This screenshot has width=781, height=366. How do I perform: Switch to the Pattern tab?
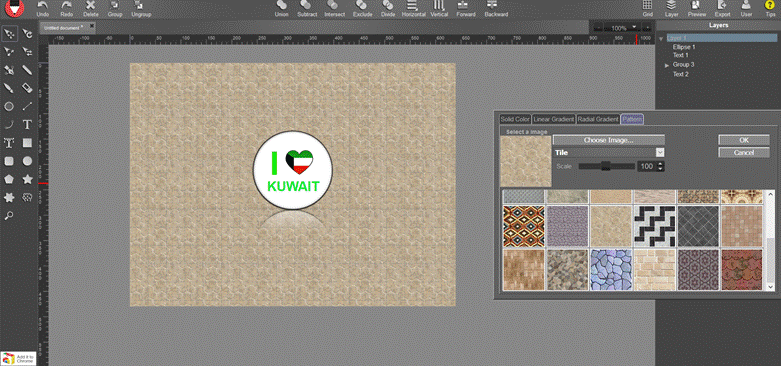[x=632, y=120]
